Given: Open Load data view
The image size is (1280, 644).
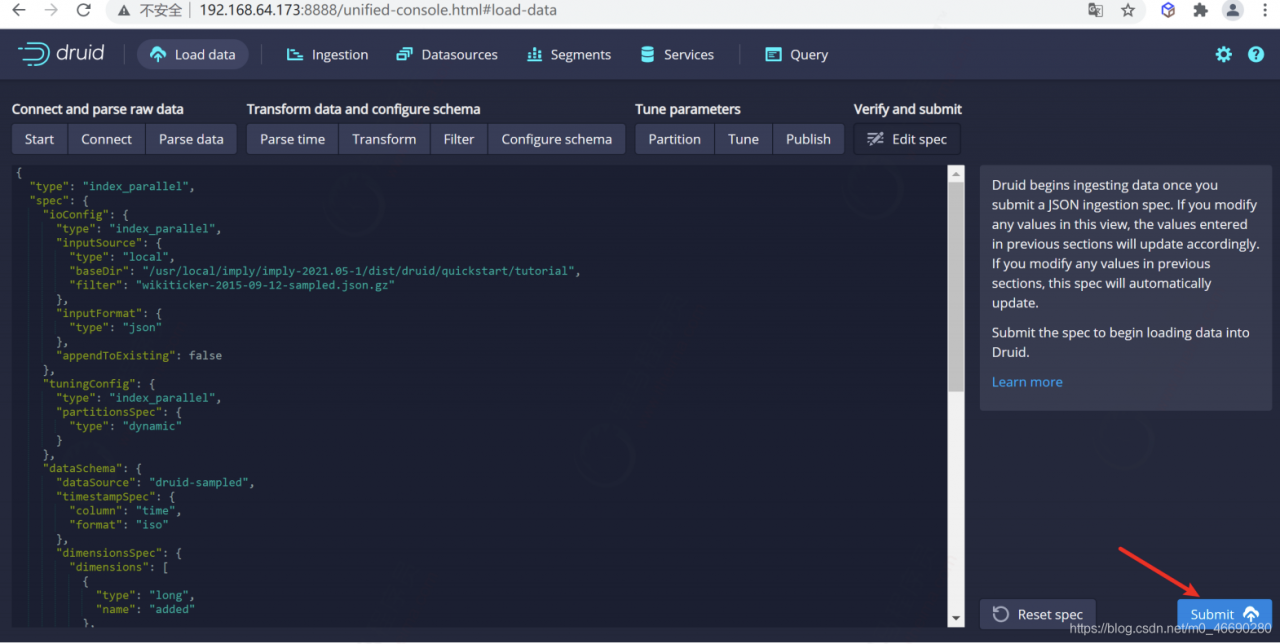Looking at the screenshot, I should click(x=193, y=54).
